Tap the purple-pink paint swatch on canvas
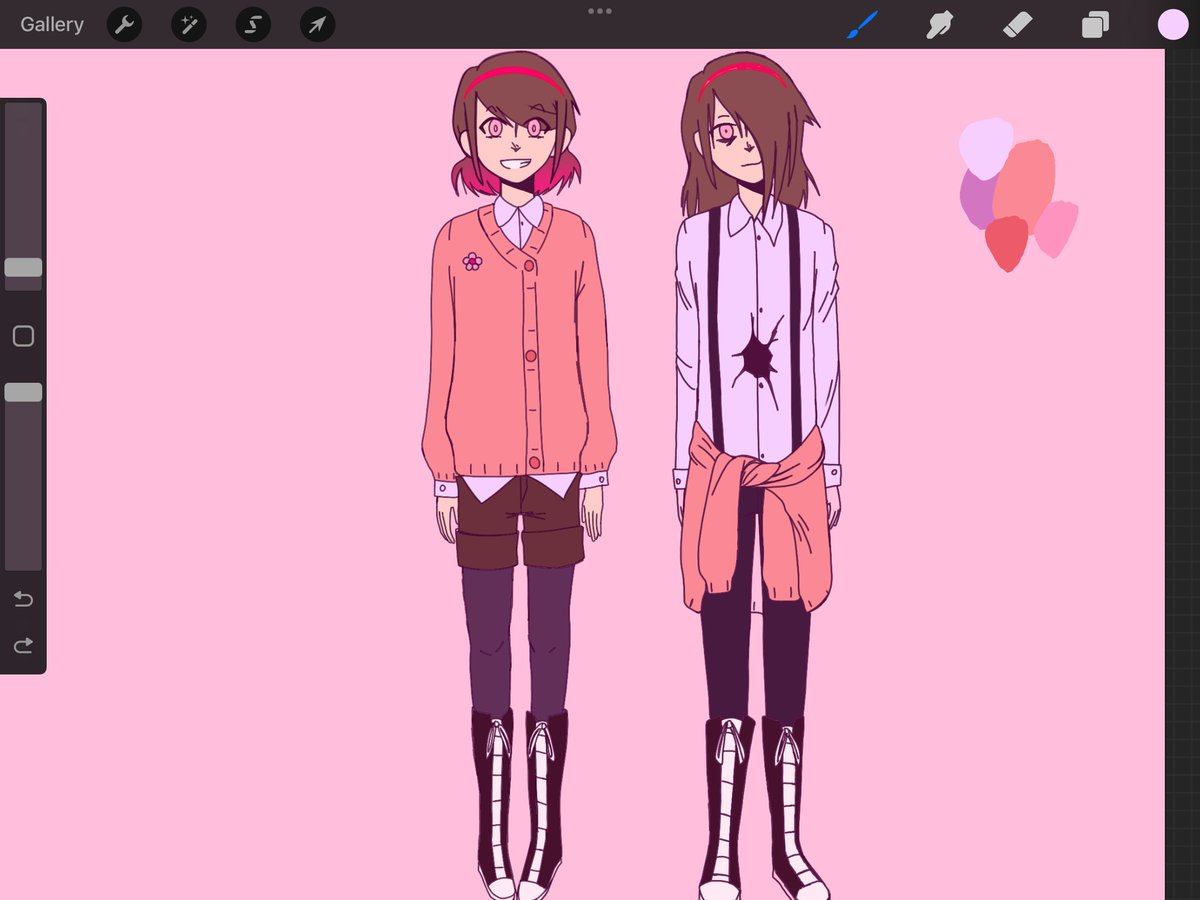 pyautogui.click(x=976, y=200)
